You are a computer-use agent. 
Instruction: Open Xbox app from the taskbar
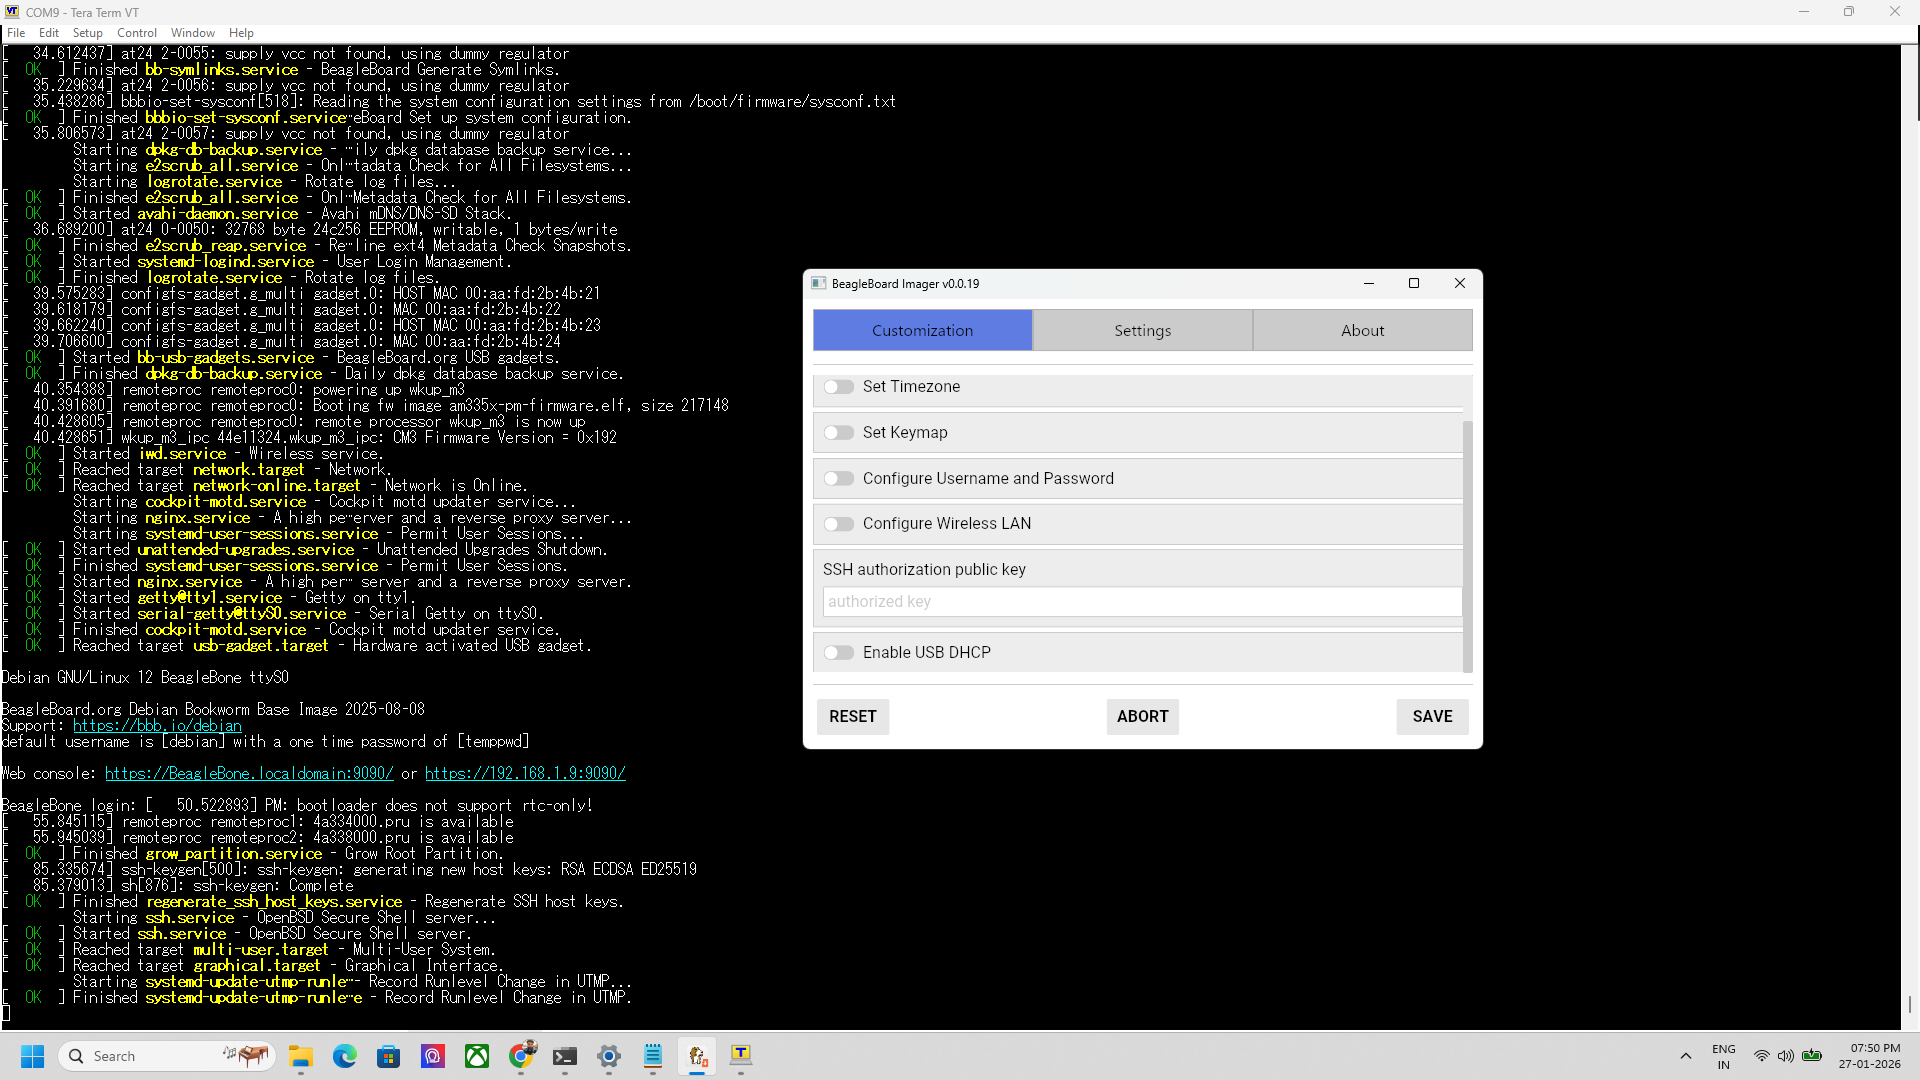(x=477, y=1056)
